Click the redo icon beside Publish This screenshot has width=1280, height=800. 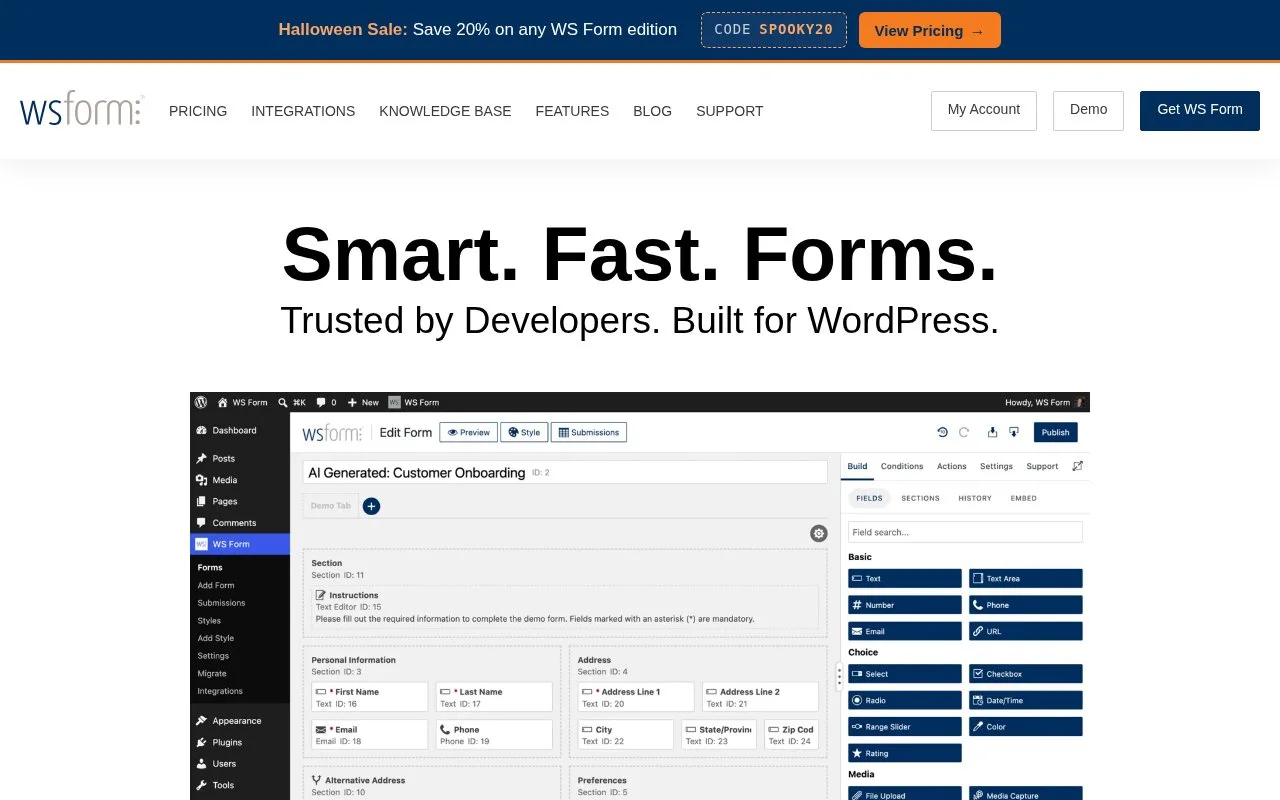pyautogui.click(x=964, y=432)
